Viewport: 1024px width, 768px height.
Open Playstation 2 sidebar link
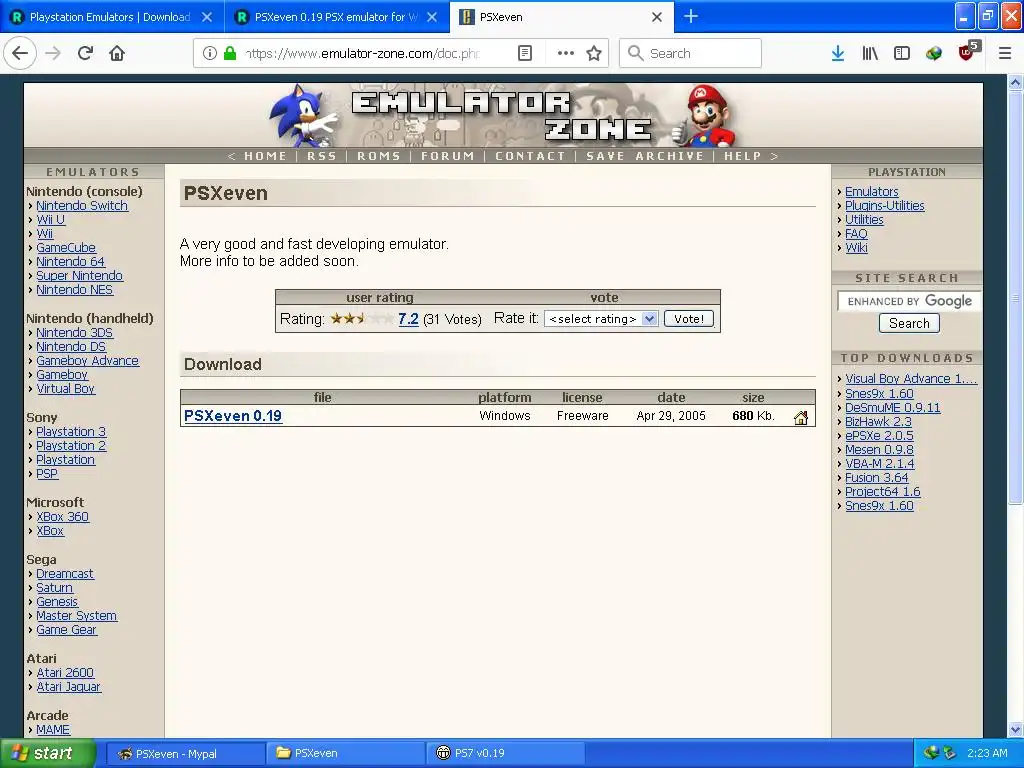pyautogui.click(x=71, y=445)
